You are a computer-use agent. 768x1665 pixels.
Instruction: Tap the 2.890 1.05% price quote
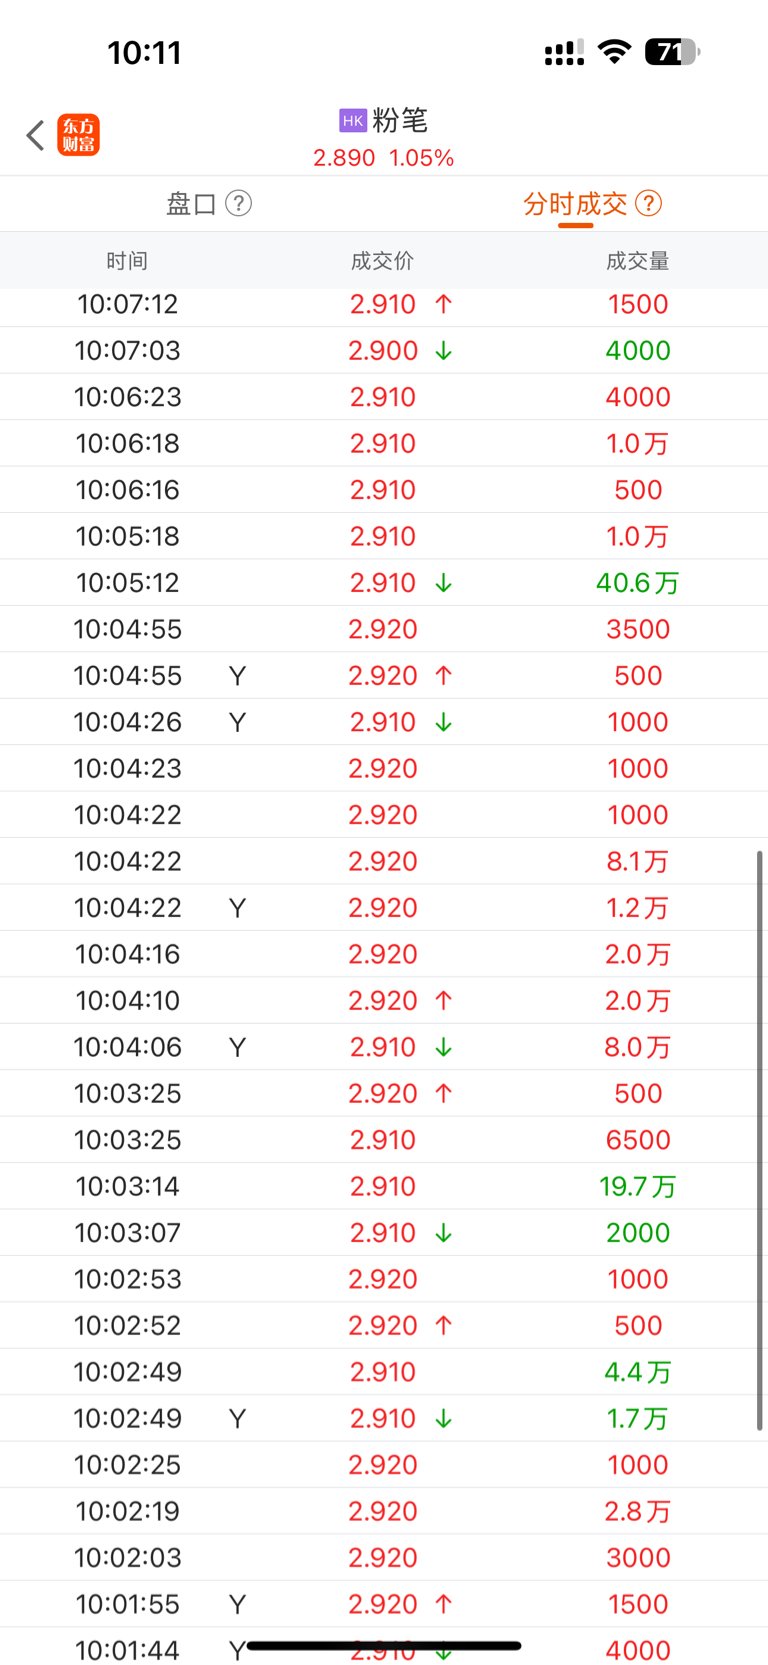click(x=384, y=158)
